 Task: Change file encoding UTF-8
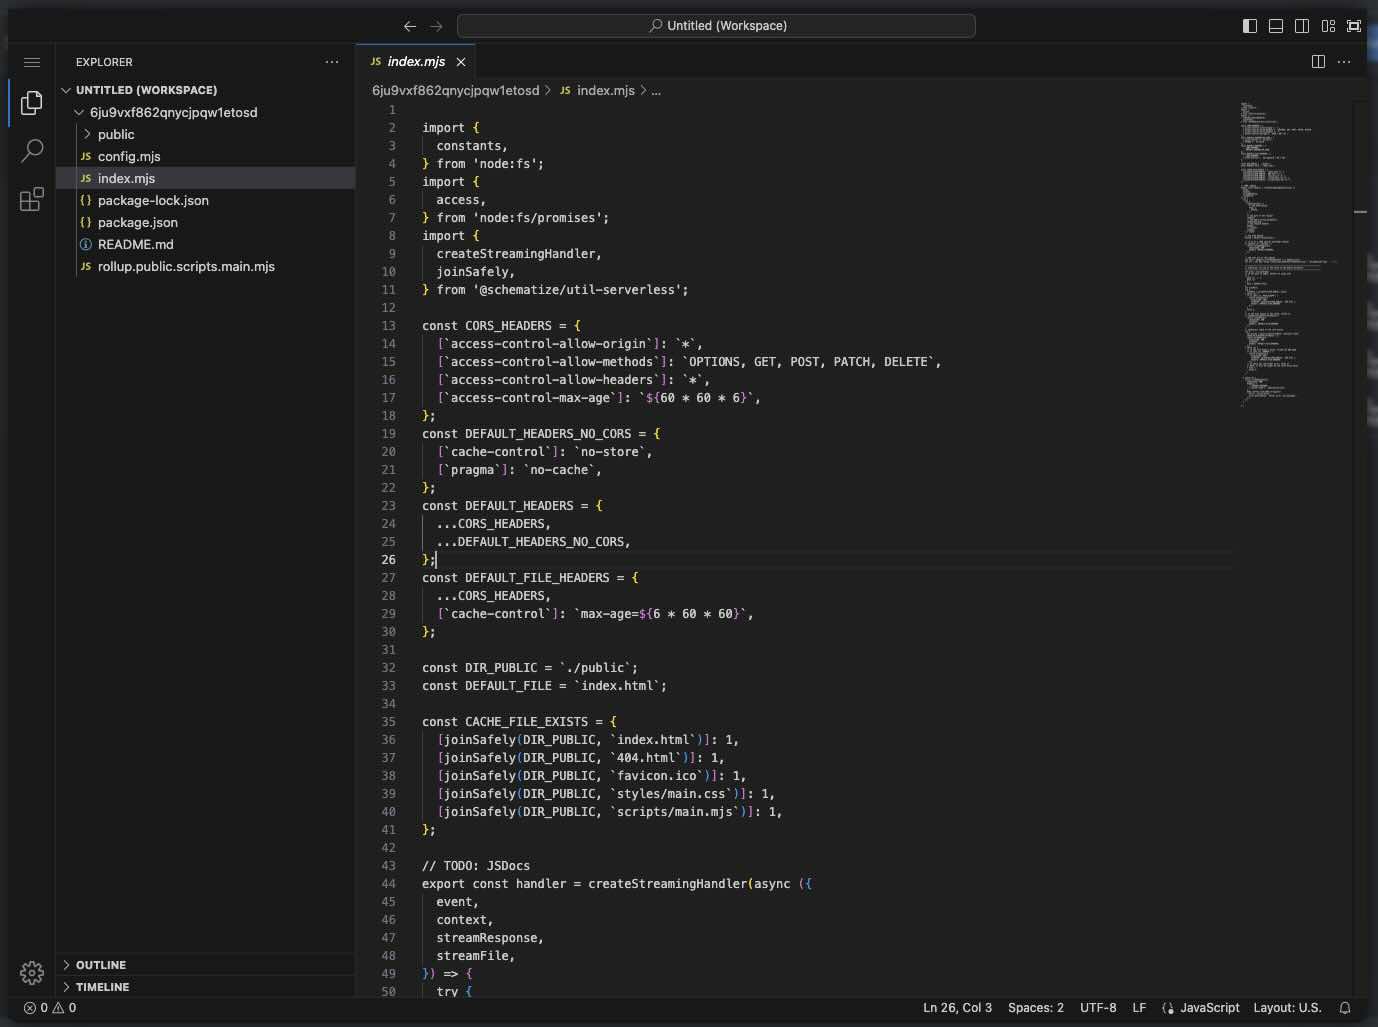pos(1098,1008)
